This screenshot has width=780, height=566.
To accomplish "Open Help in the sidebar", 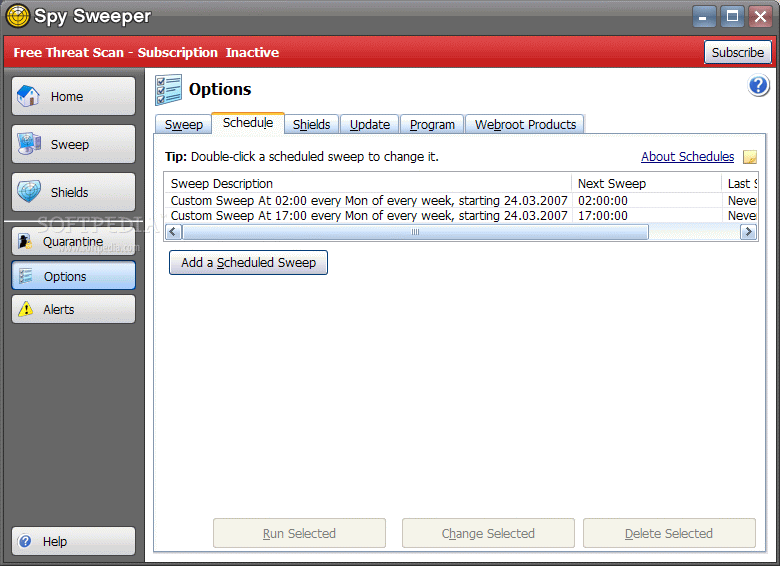I will (73, 541).
